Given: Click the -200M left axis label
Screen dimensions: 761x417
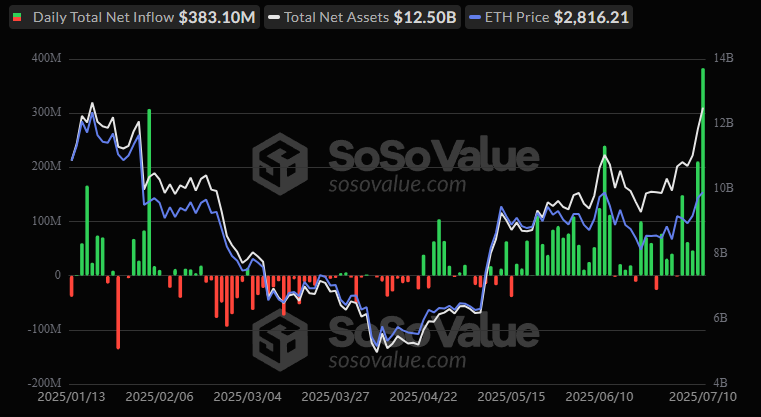Looking at the screenshot, I should click(x=43, y=384).
